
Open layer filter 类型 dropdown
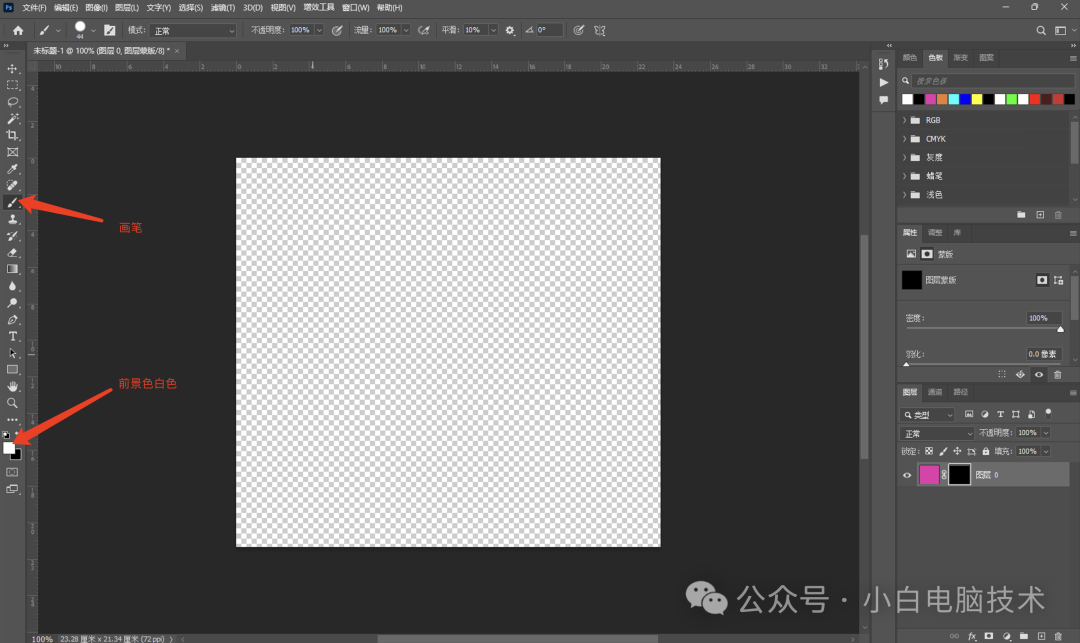click(x=927, y=414)
